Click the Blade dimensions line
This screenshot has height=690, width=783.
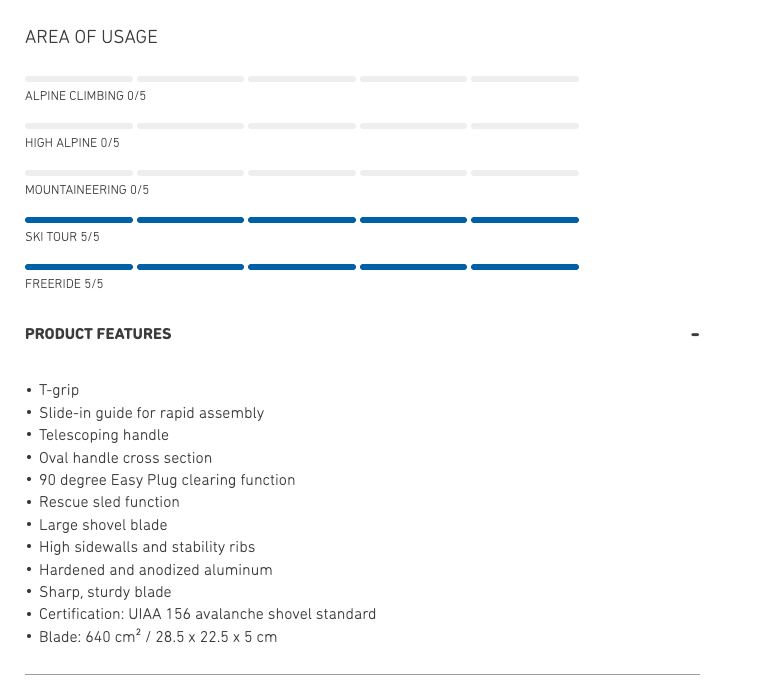pos(158,636)
